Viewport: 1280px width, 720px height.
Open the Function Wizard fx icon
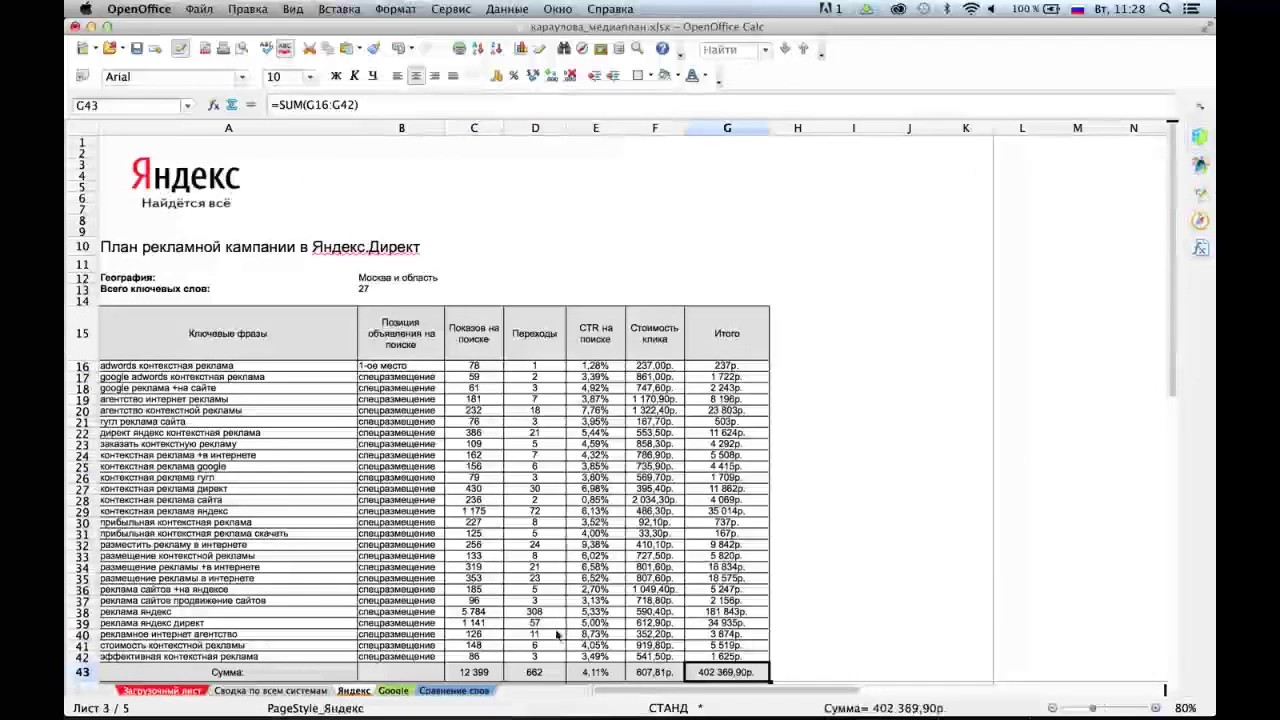tap(213, 105)
